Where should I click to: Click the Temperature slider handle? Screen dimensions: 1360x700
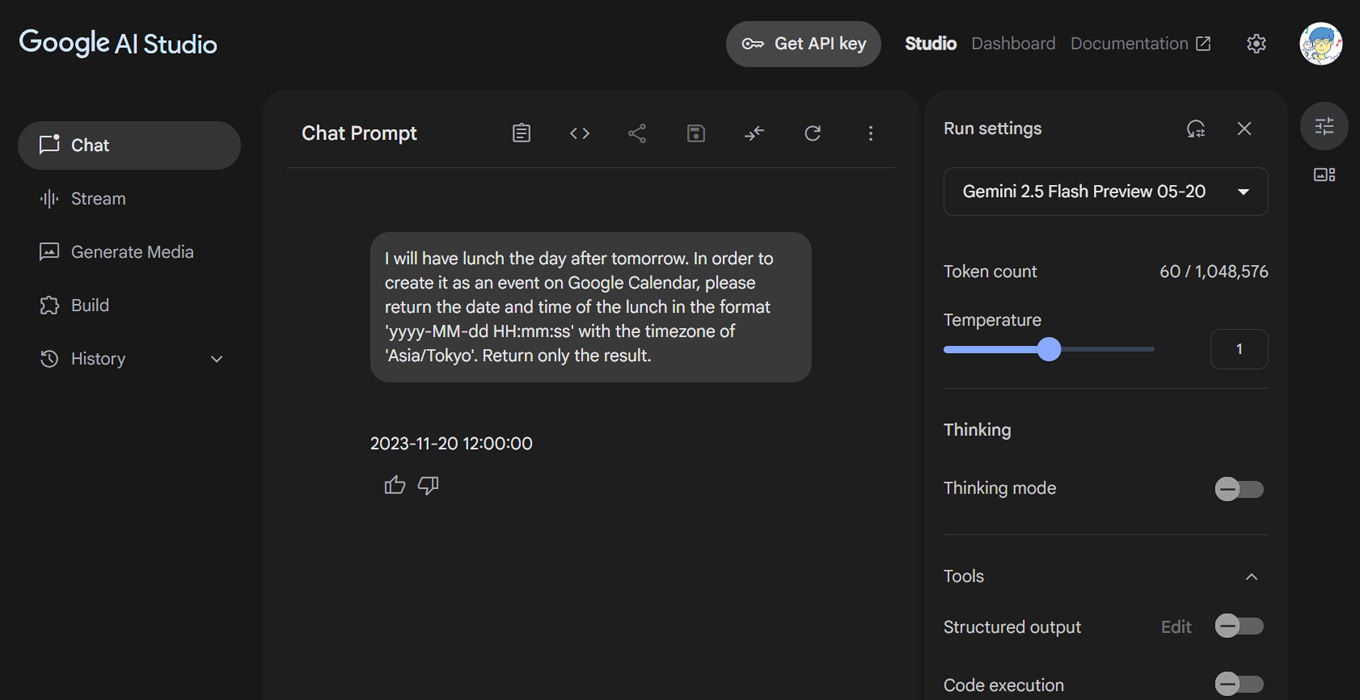(x=1048, y=349)
